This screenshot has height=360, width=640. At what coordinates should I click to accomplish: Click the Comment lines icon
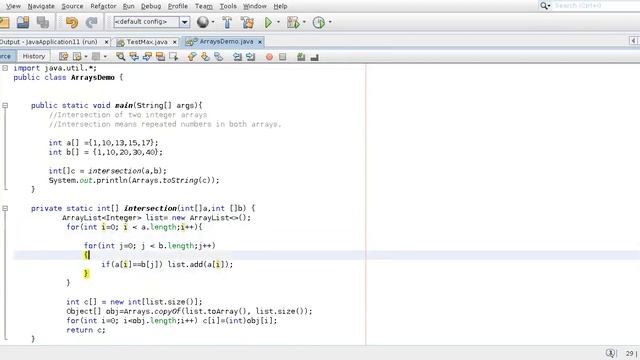301,57
